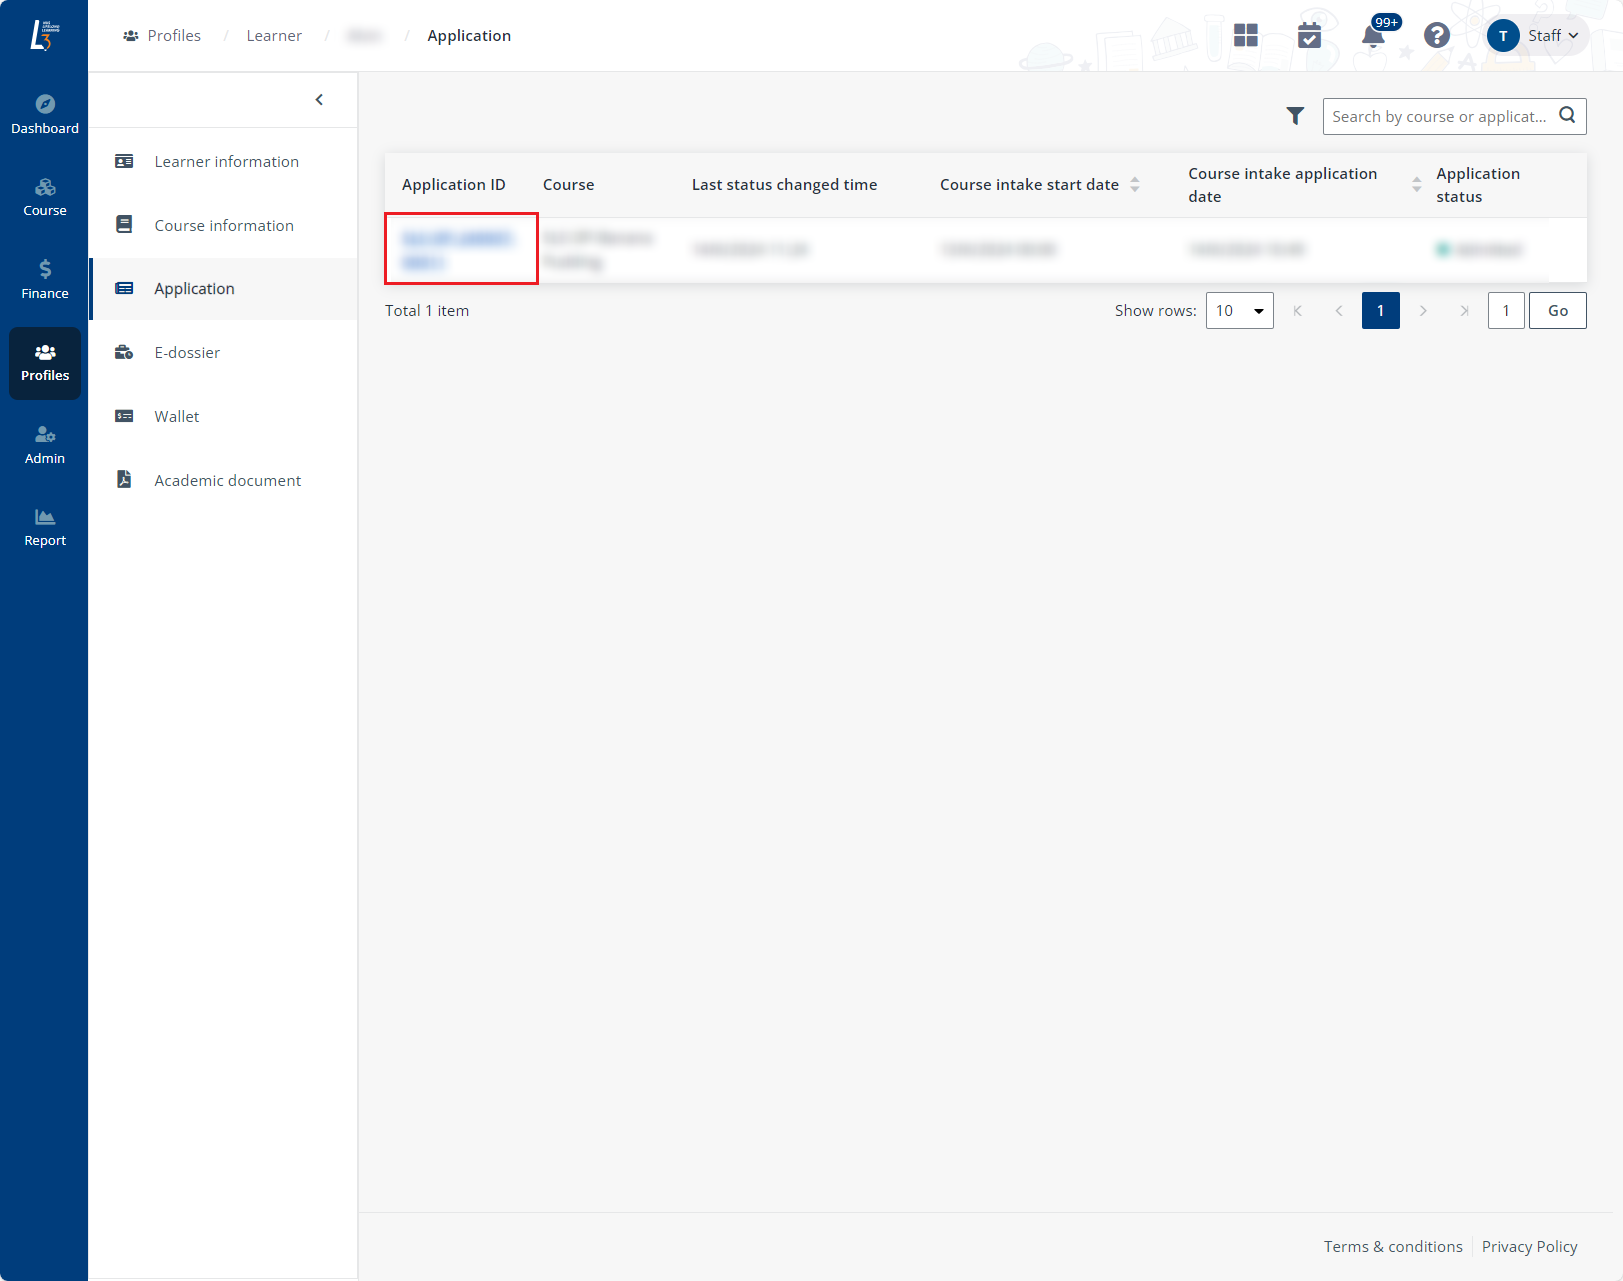Open the Show rows dropdown
This screenshot has height=1281, width=1623.
[1239, 310]
